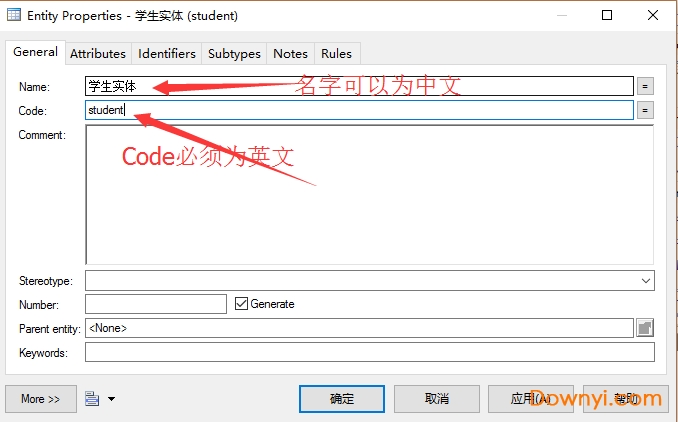Screen dimensions: 678x422
Task: Click the entity table icon in title bar
Action: [x=14, y=15]
